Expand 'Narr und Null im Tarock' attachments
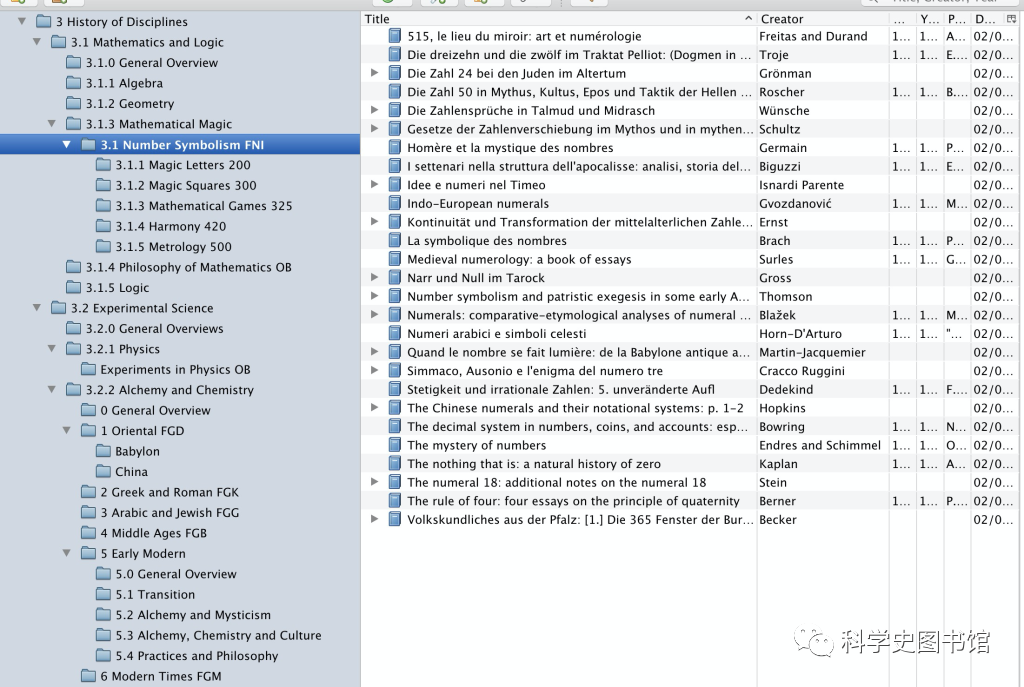This screenshot has height=687, width=1024. click(374, 277)
